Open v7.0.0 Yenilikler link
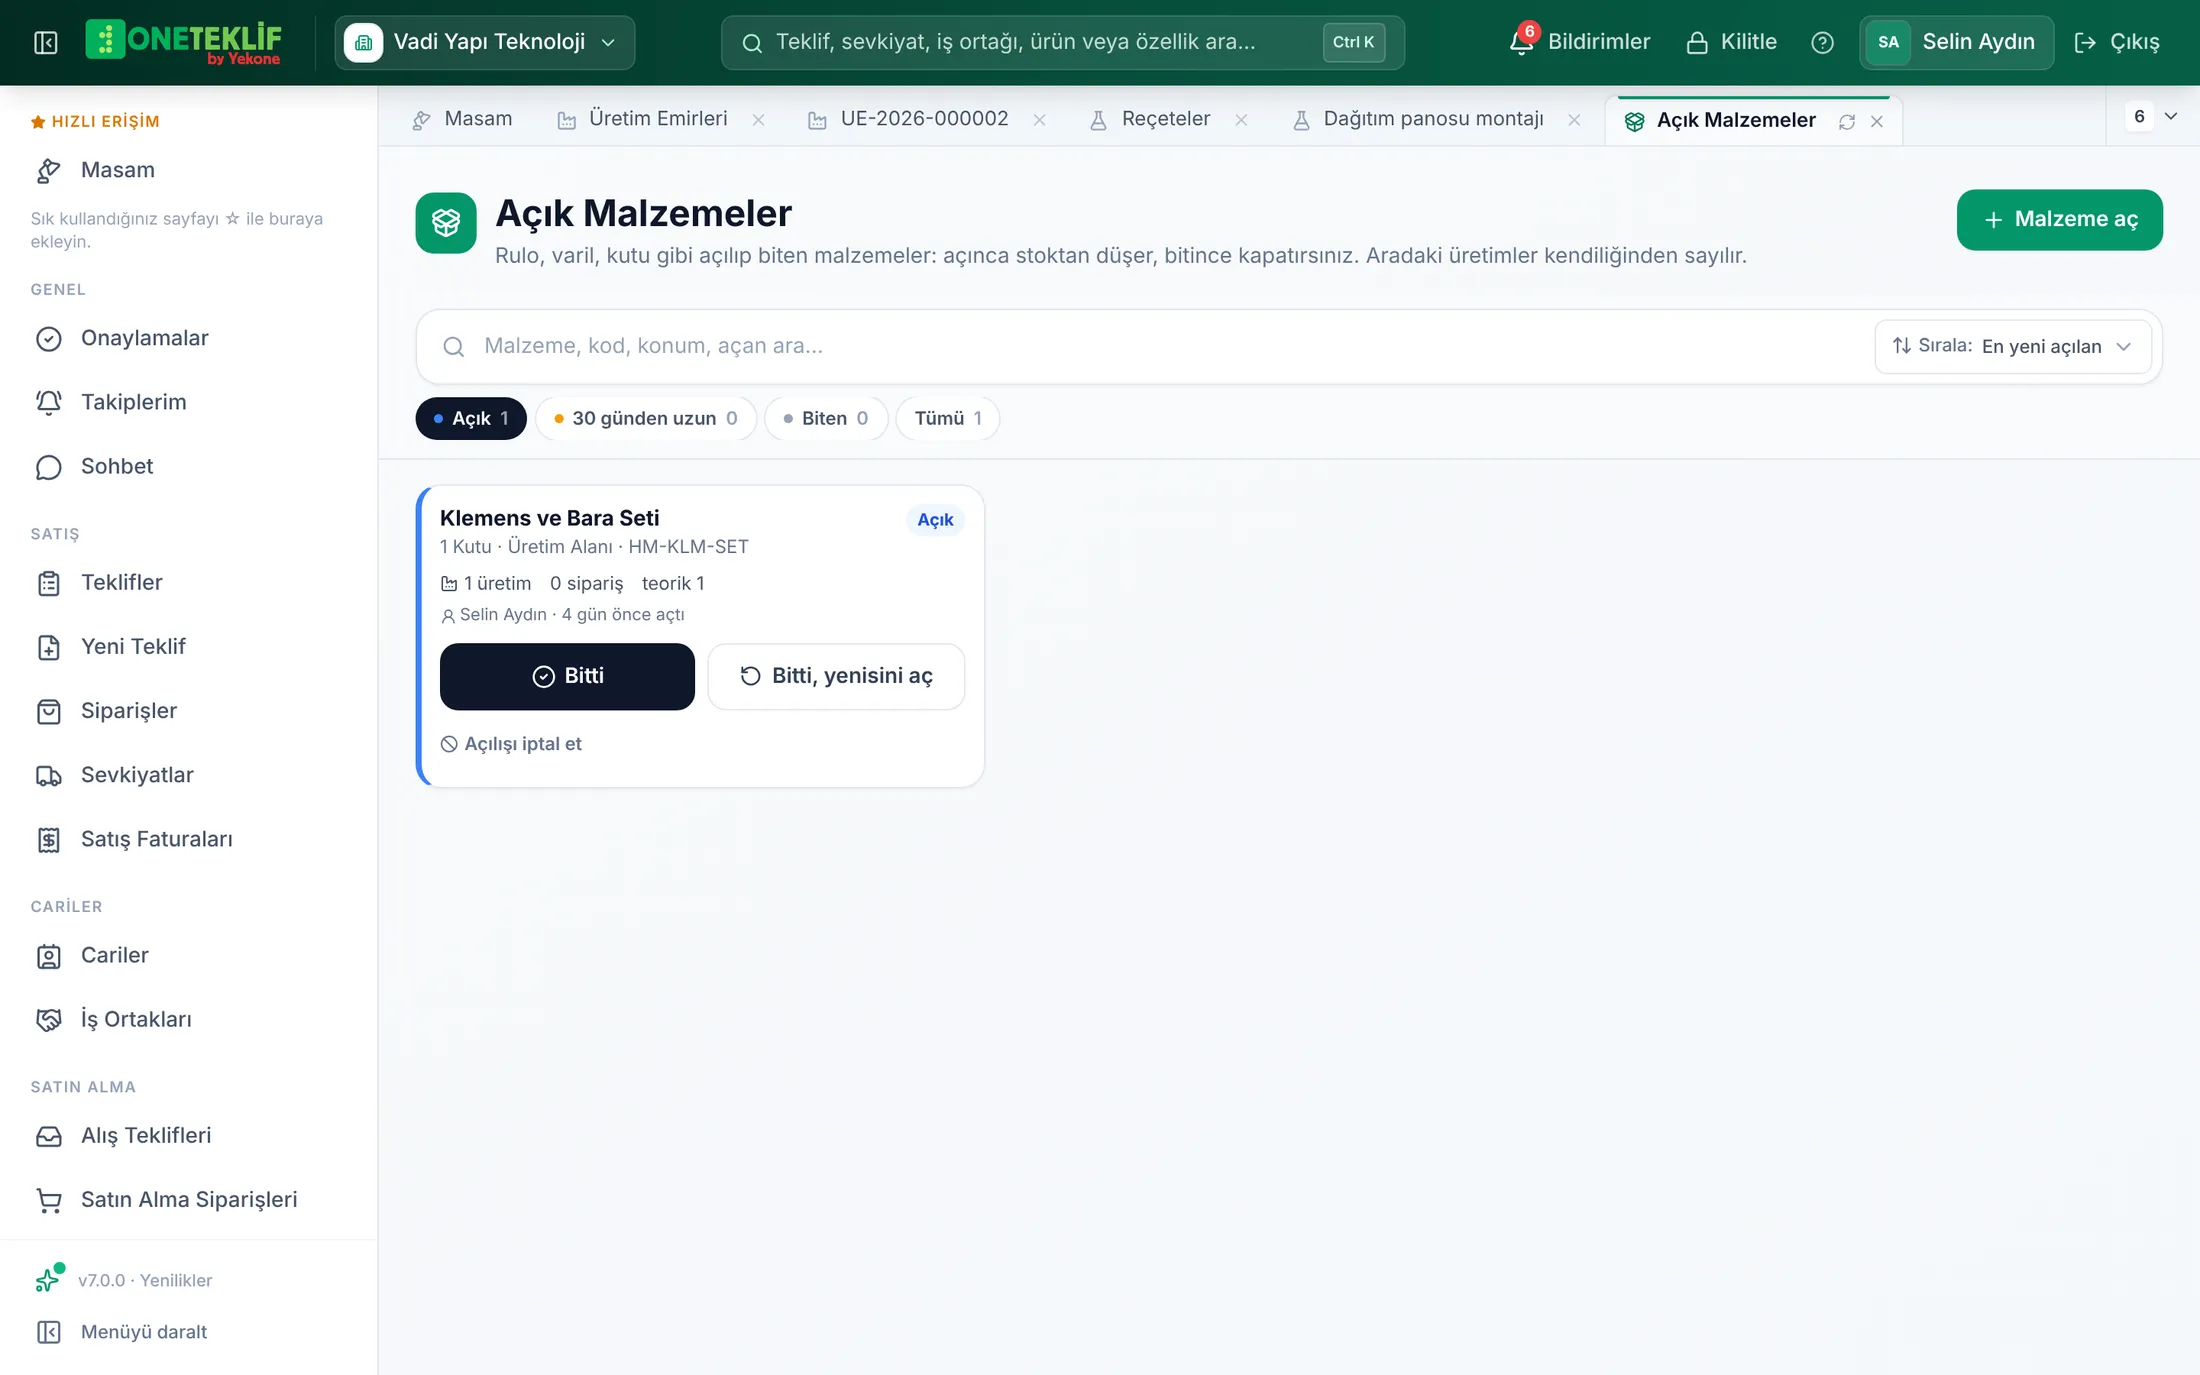The width and height of the screenshot is (2200, 1375). tap(124, 1280)
